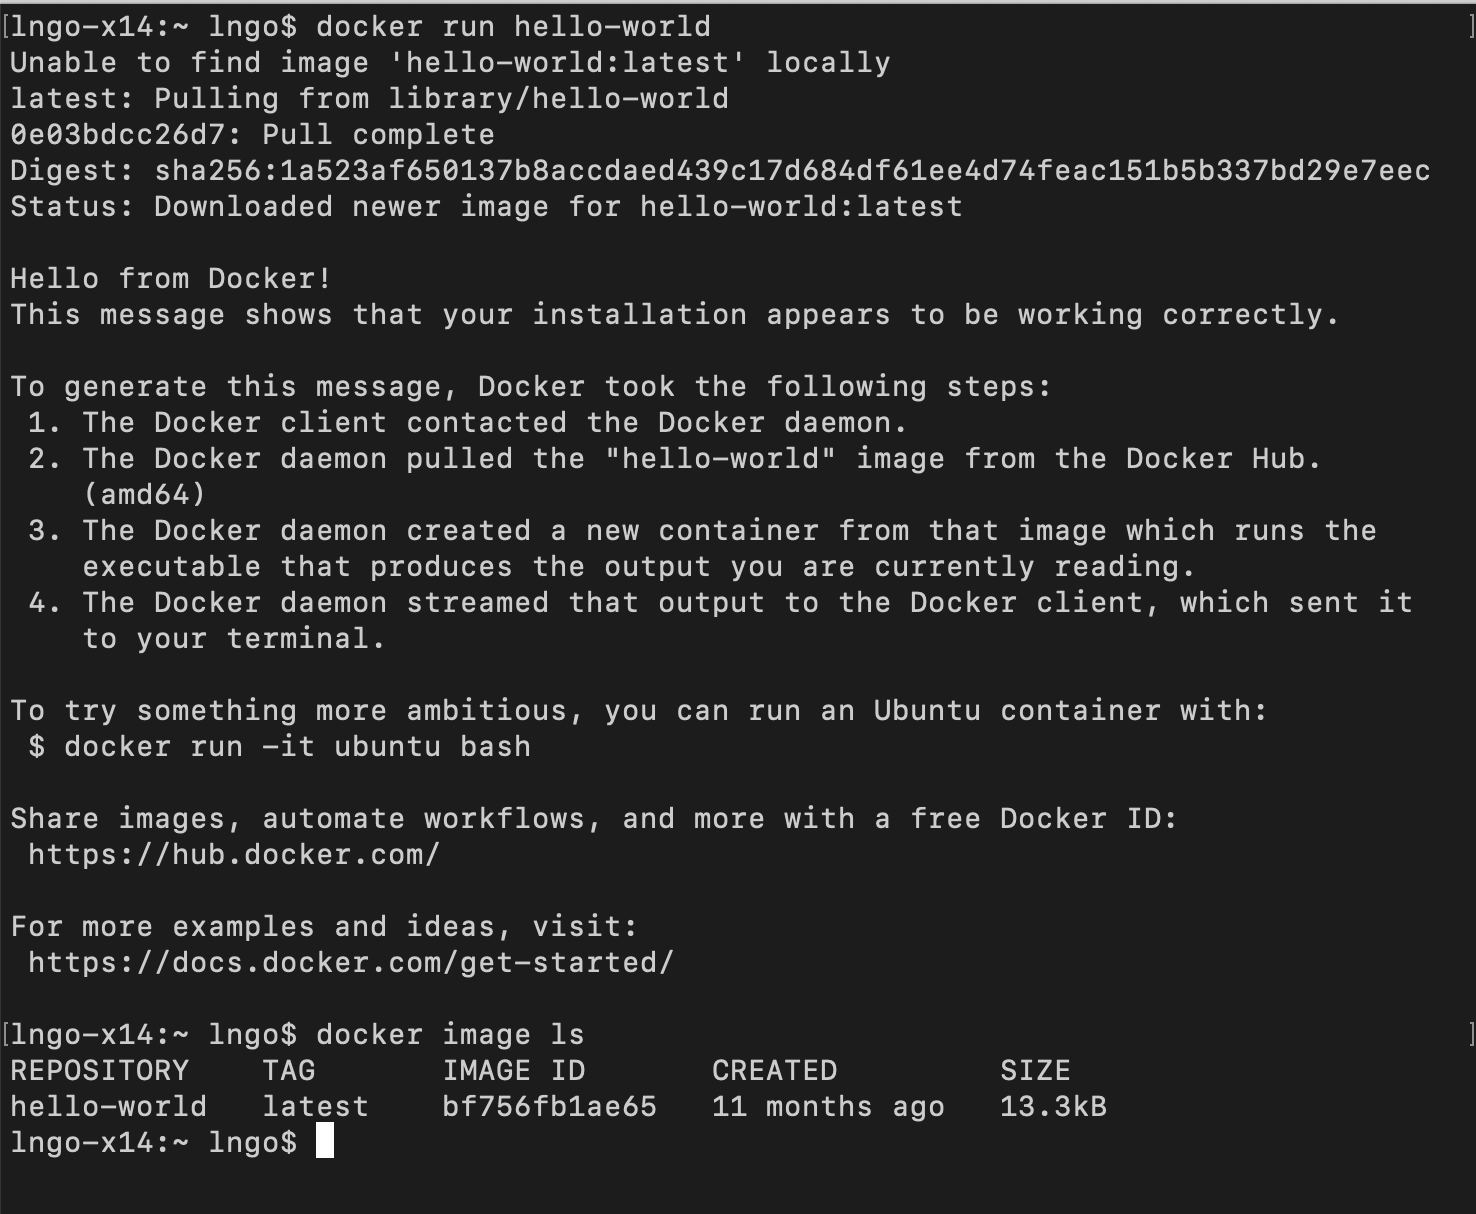
Task: Click the 'Unable to find image' message line
Action: click(450, 63)
